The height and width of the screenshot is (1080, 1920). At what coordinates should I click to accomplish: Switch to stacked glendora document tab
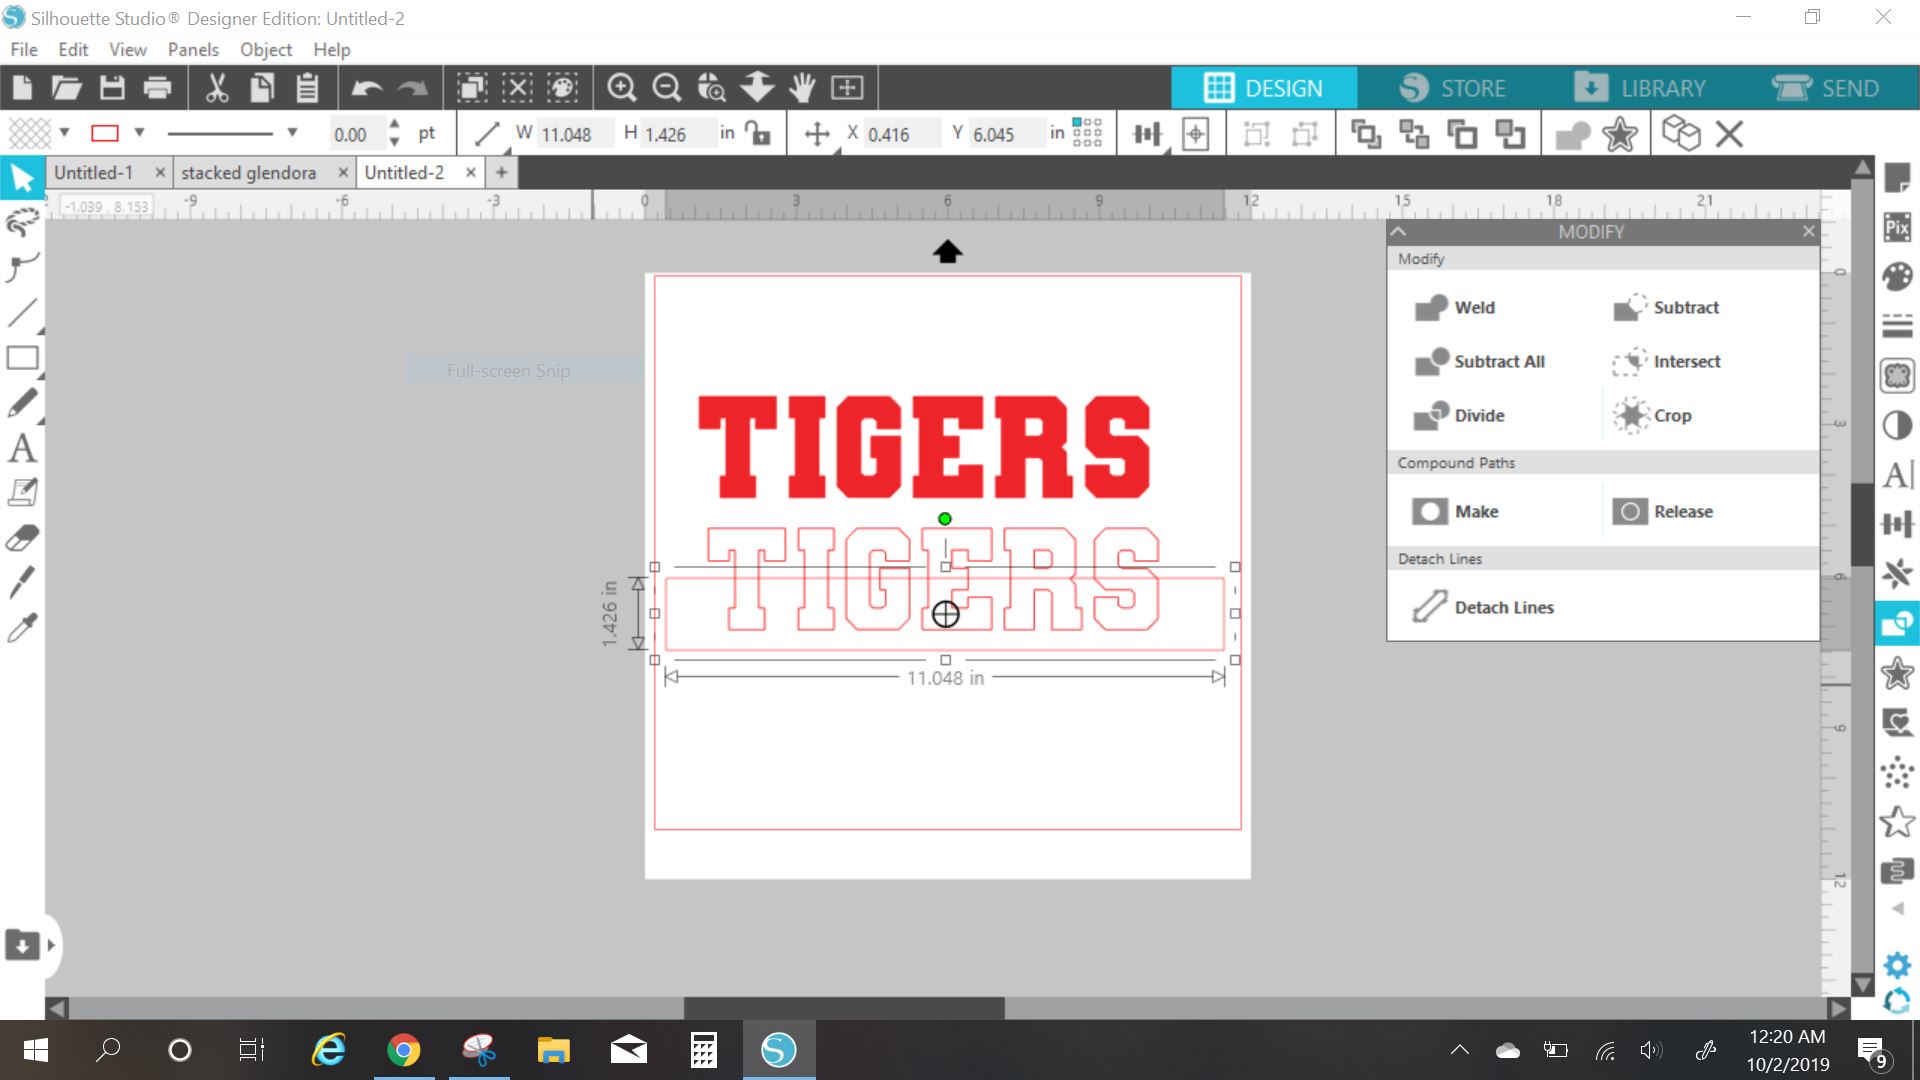tap(248, 172)
